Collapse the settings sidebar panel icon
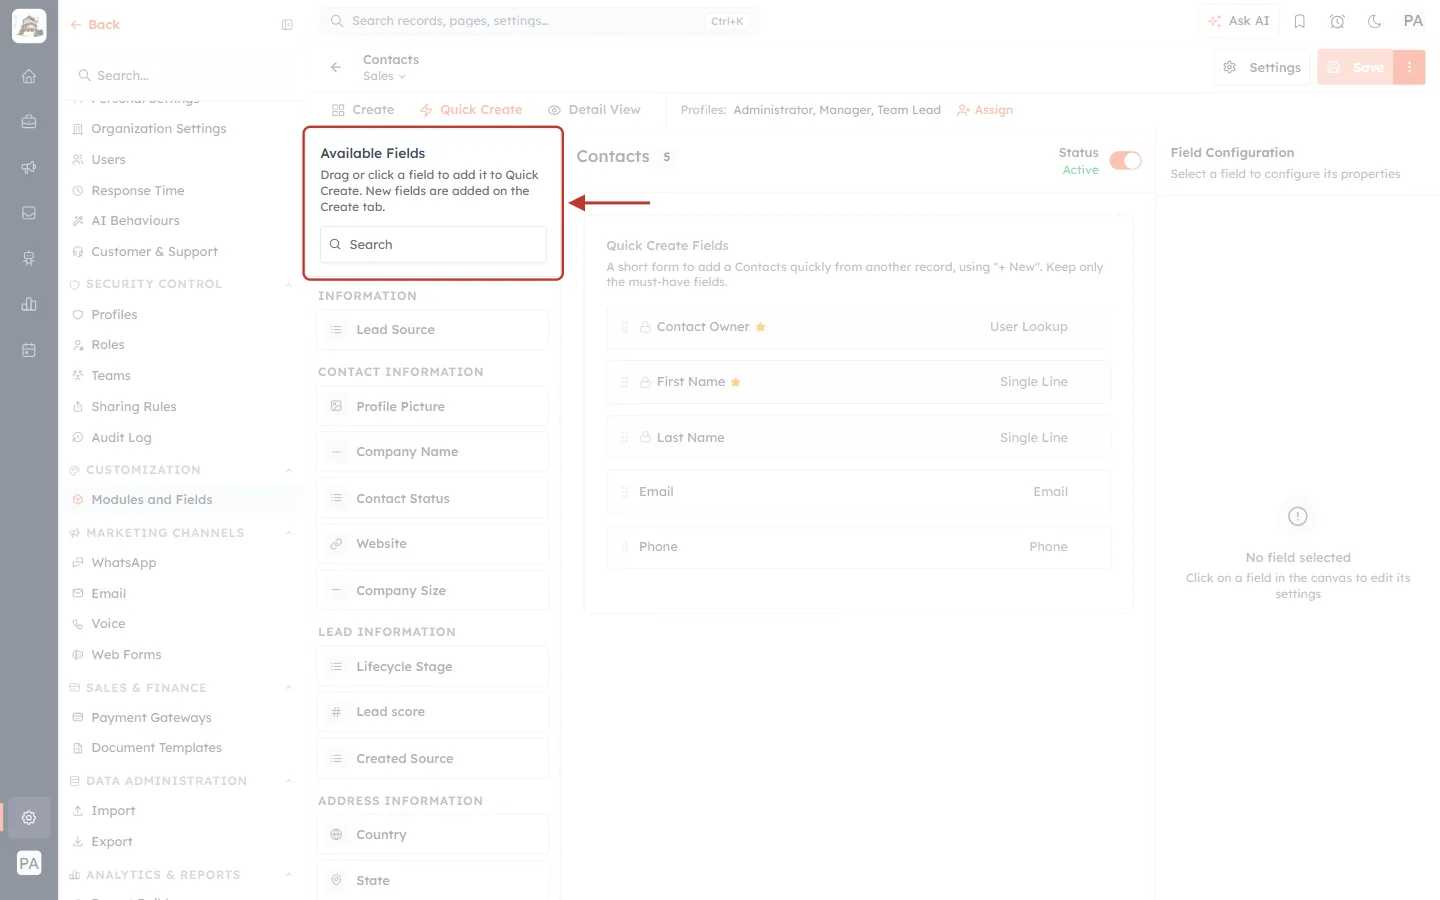 287,25
